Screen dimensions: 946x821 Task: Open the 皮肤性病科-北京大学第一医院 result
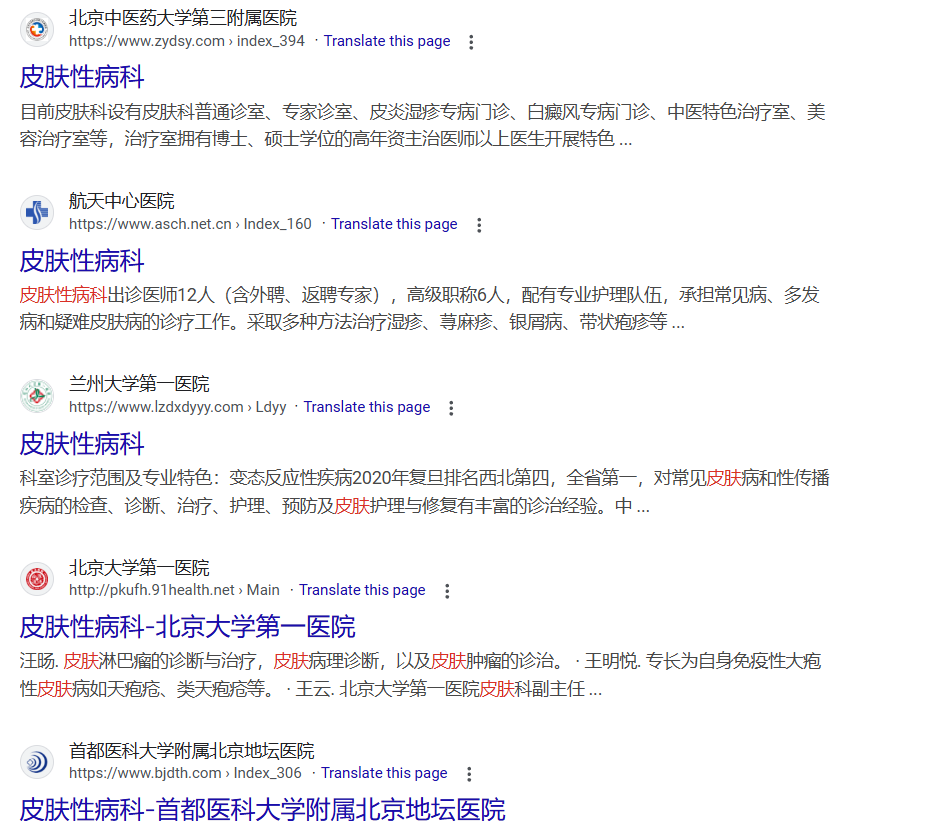point(187,627)
